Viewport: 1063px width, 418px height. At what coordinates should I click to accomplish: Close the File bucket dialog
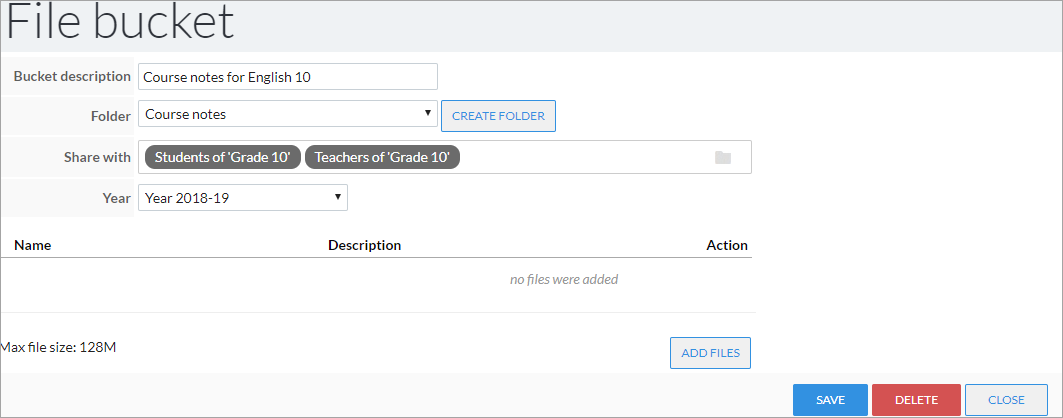click(1006, 400)
